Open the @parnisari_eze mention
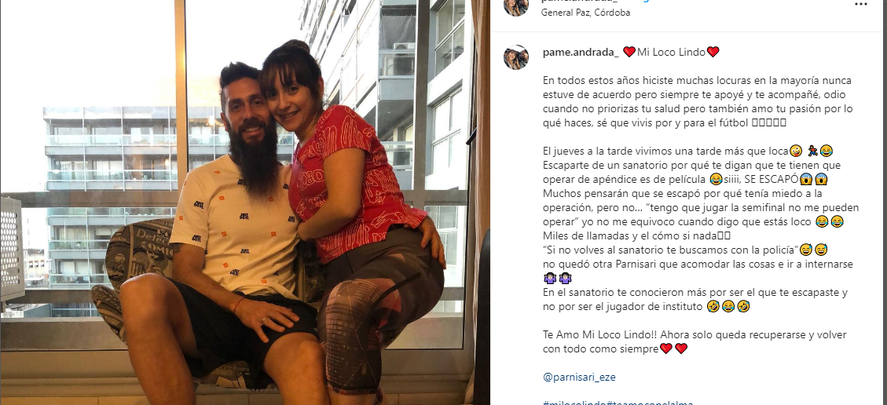 pos(579,377)
